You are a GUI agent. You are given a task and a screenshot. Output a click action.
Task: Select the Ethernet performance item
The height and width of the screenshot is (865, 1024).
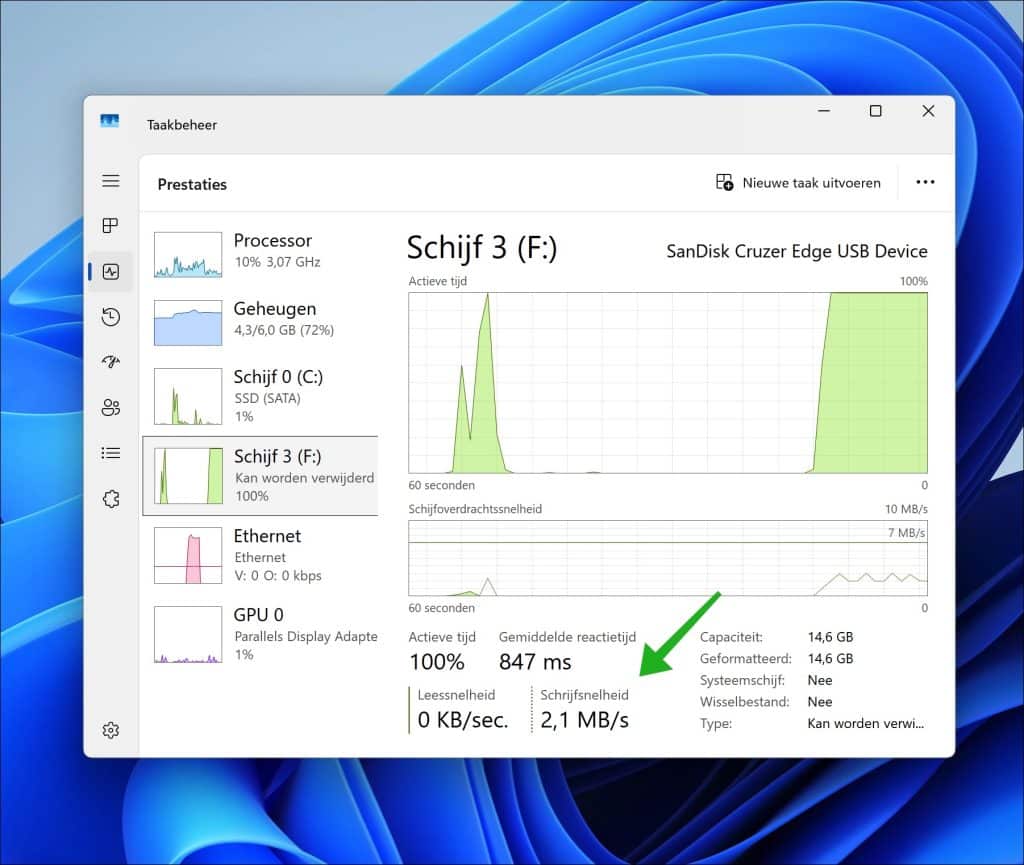[260, 555]
